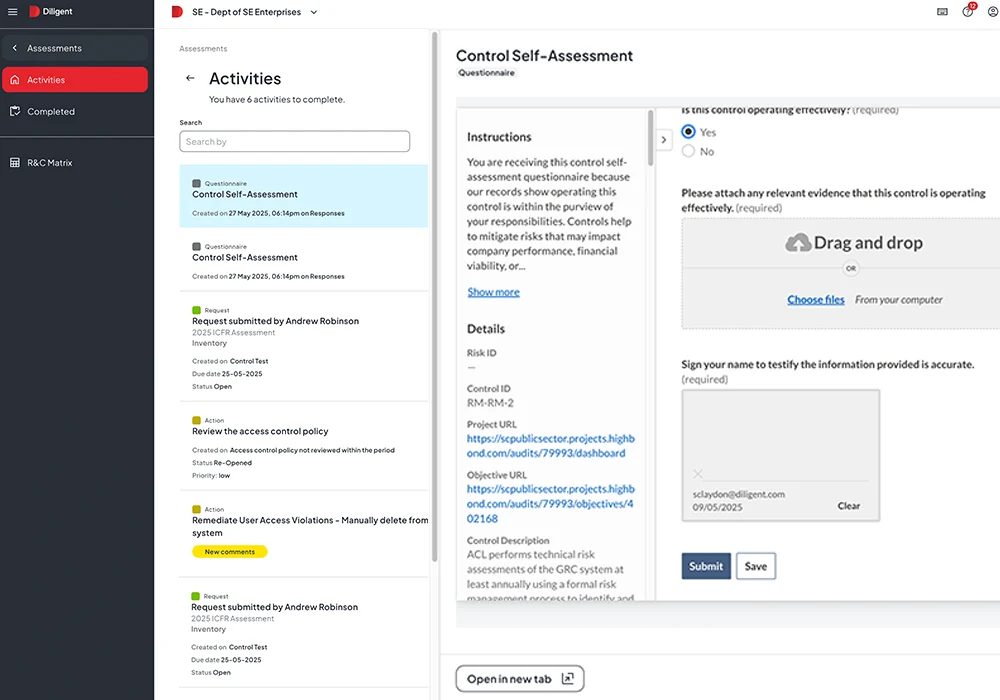
Task: Navigate back via the Assessments breadcrumb
Action: tap(202, 48)
